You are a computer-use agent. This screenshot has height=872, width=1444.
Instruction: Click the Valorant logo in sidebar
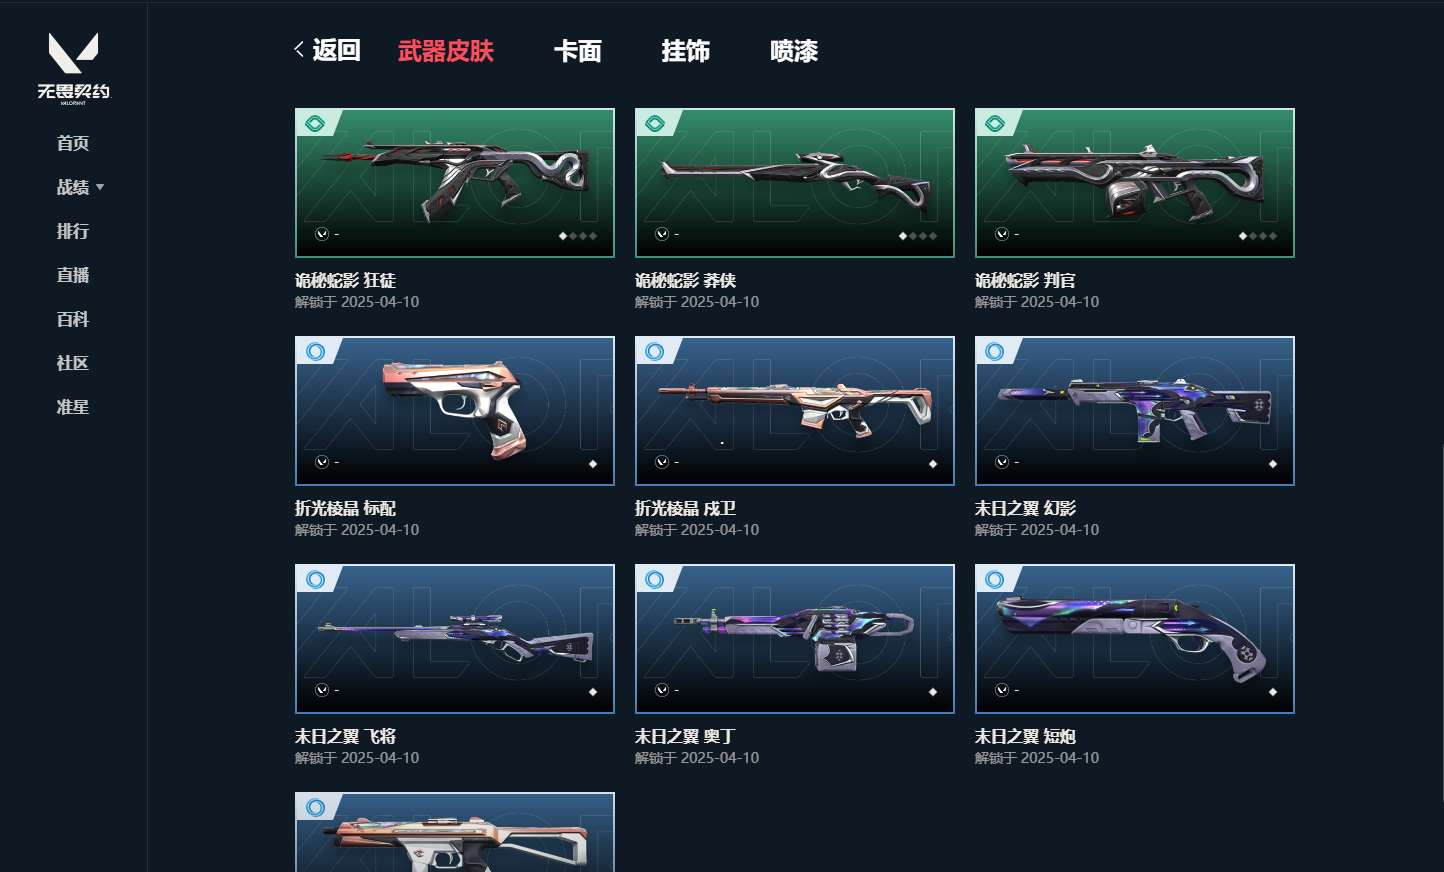(73, 67)
